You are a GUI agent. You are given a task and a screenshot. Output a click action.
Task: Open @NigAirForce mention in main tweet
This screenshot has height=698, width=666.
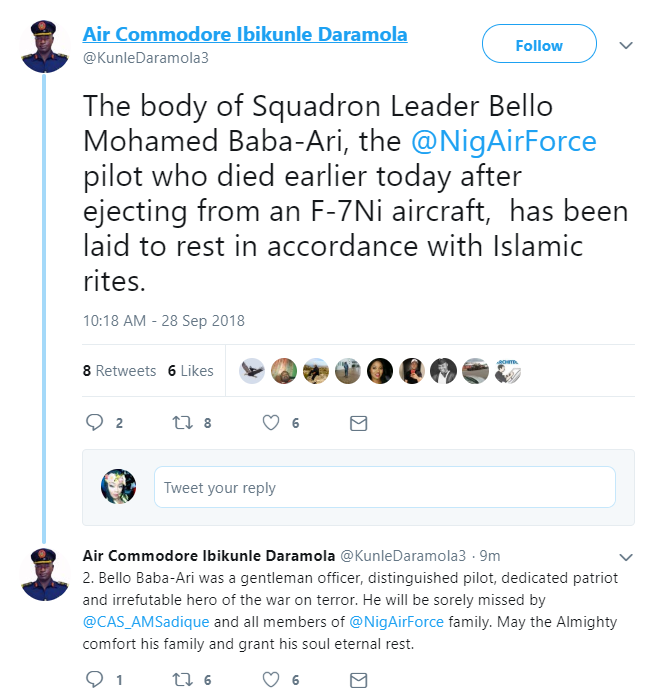click(x=504, y=141)
